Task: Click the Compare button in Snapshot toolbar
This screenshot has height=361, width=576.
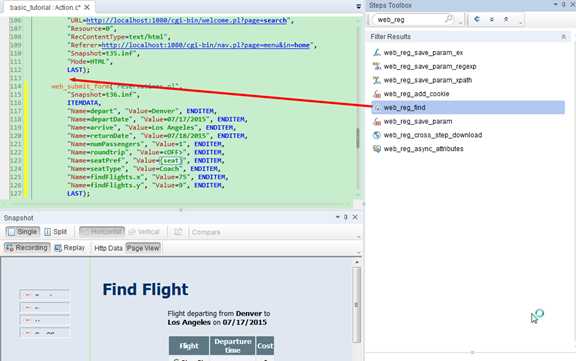Action: tap(206, 232)
